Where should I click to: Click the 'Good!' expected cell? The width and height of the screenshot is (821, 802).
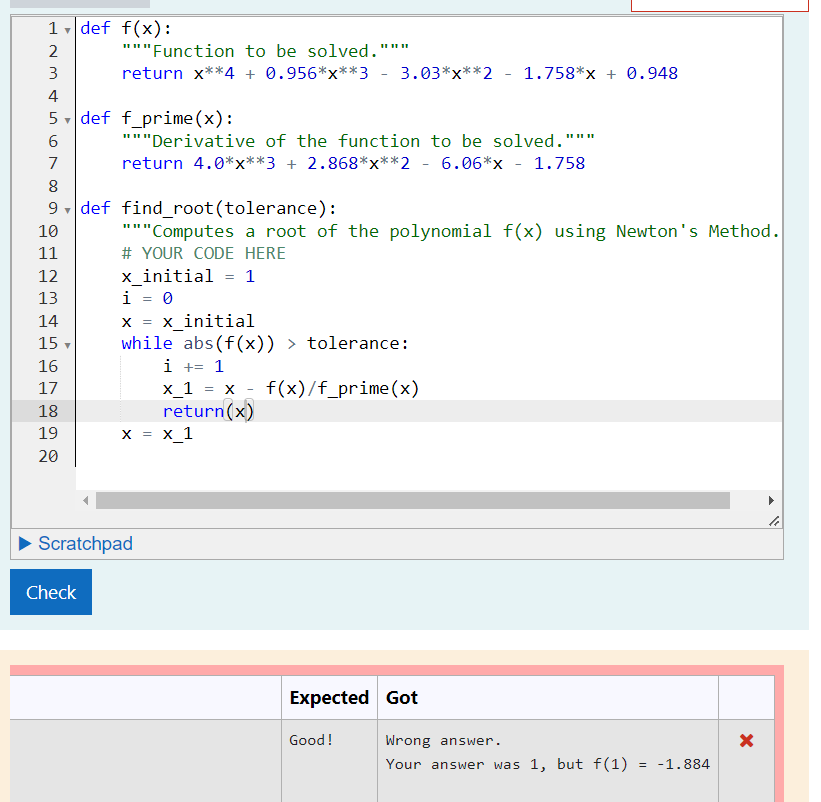(311, 740)
